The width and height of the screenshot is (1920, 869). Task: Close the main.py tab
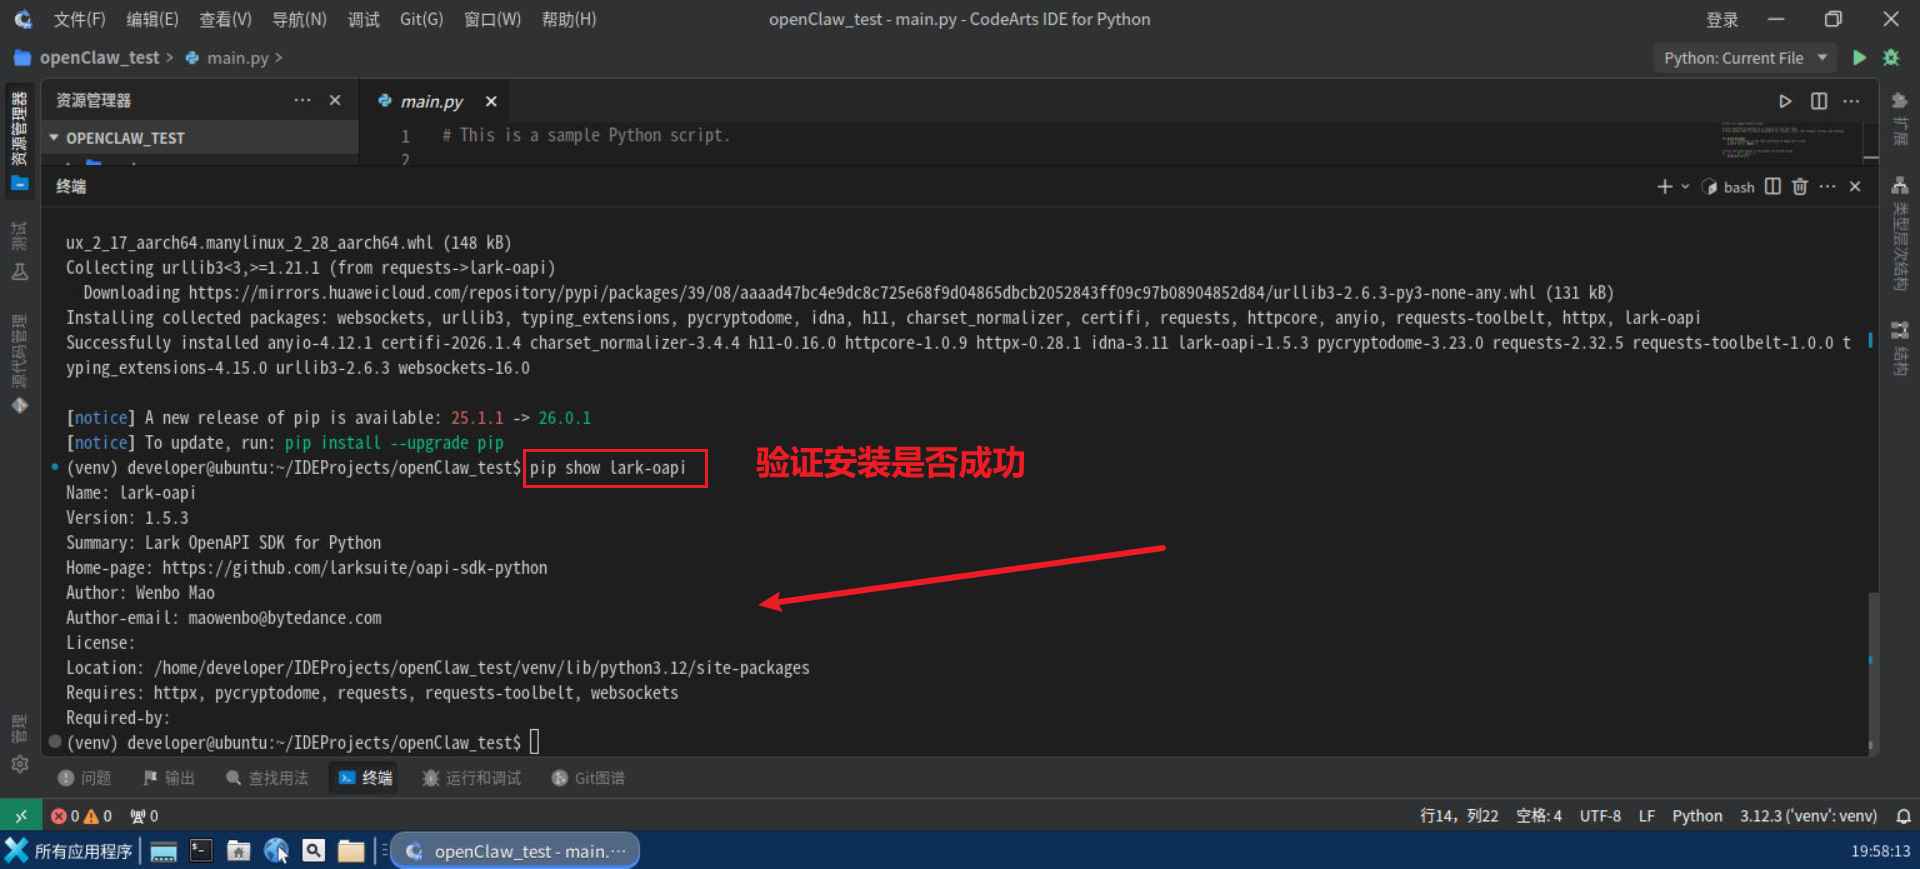pos(491,101)
